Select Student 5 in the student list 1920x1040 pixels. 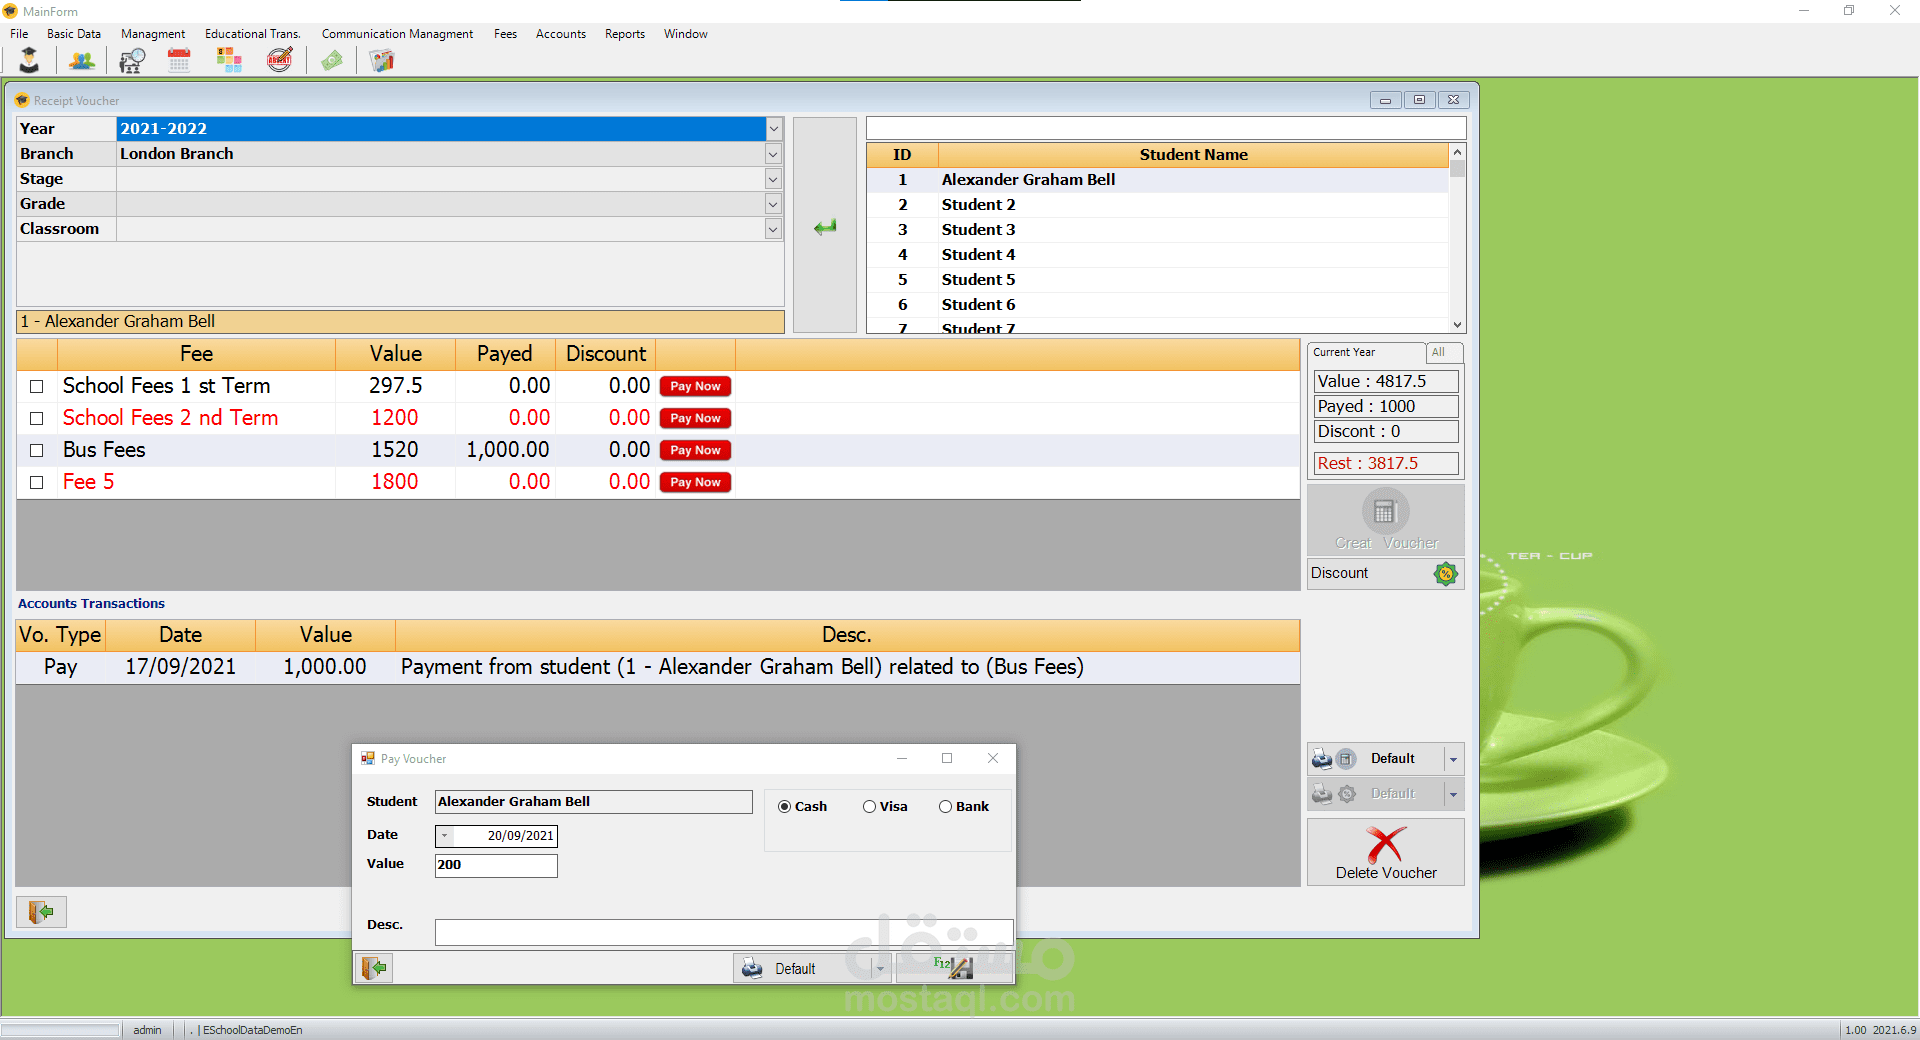1157,280
